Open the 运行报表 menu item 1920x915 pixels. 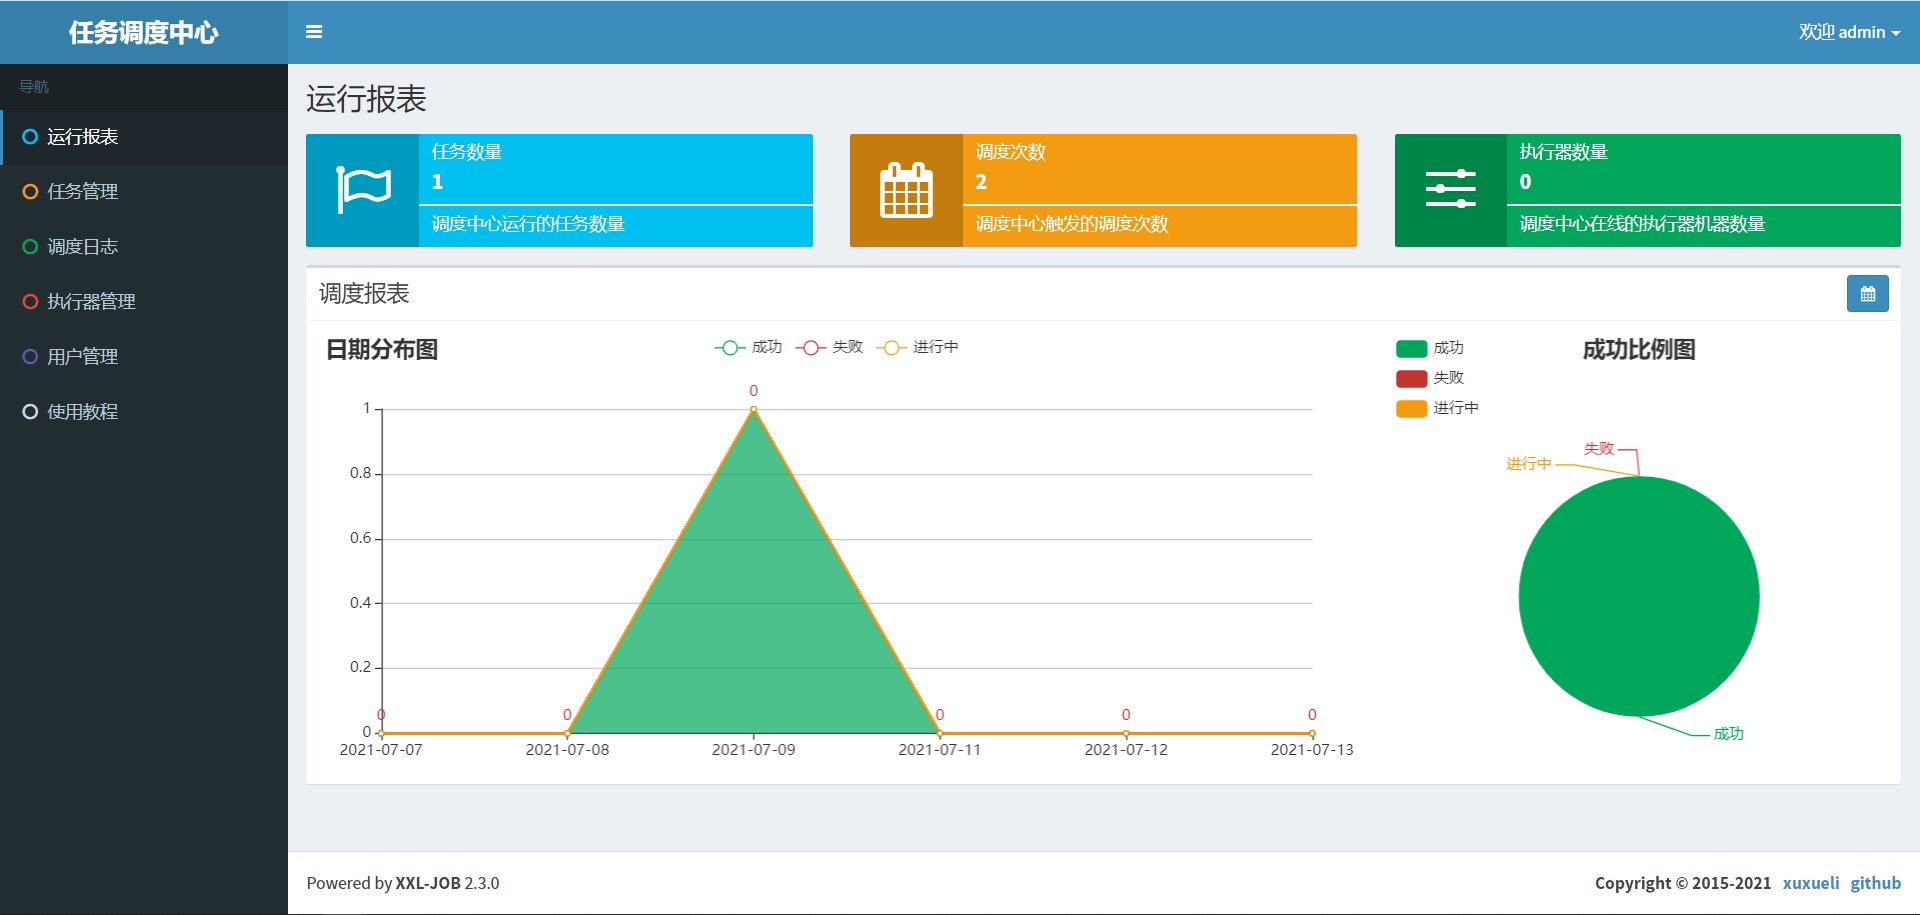pyautogui.click(x=144, y=137)
